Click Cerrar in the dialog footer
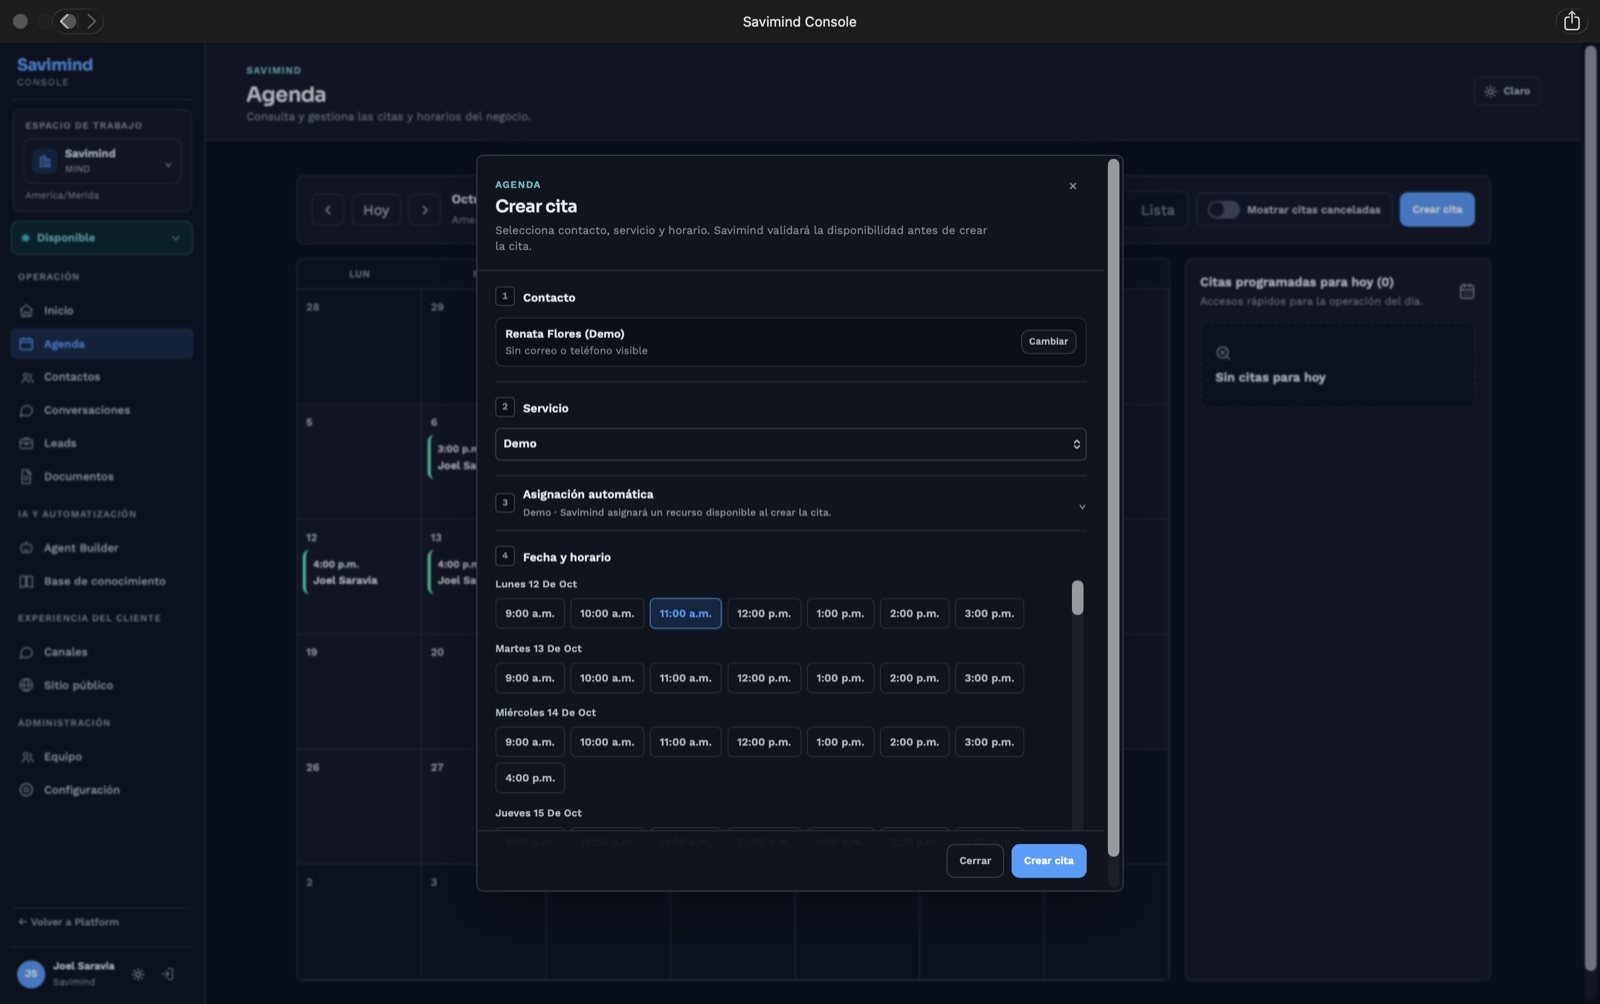The width and height of the screenshot is (1600, 1004). (975, 861)
